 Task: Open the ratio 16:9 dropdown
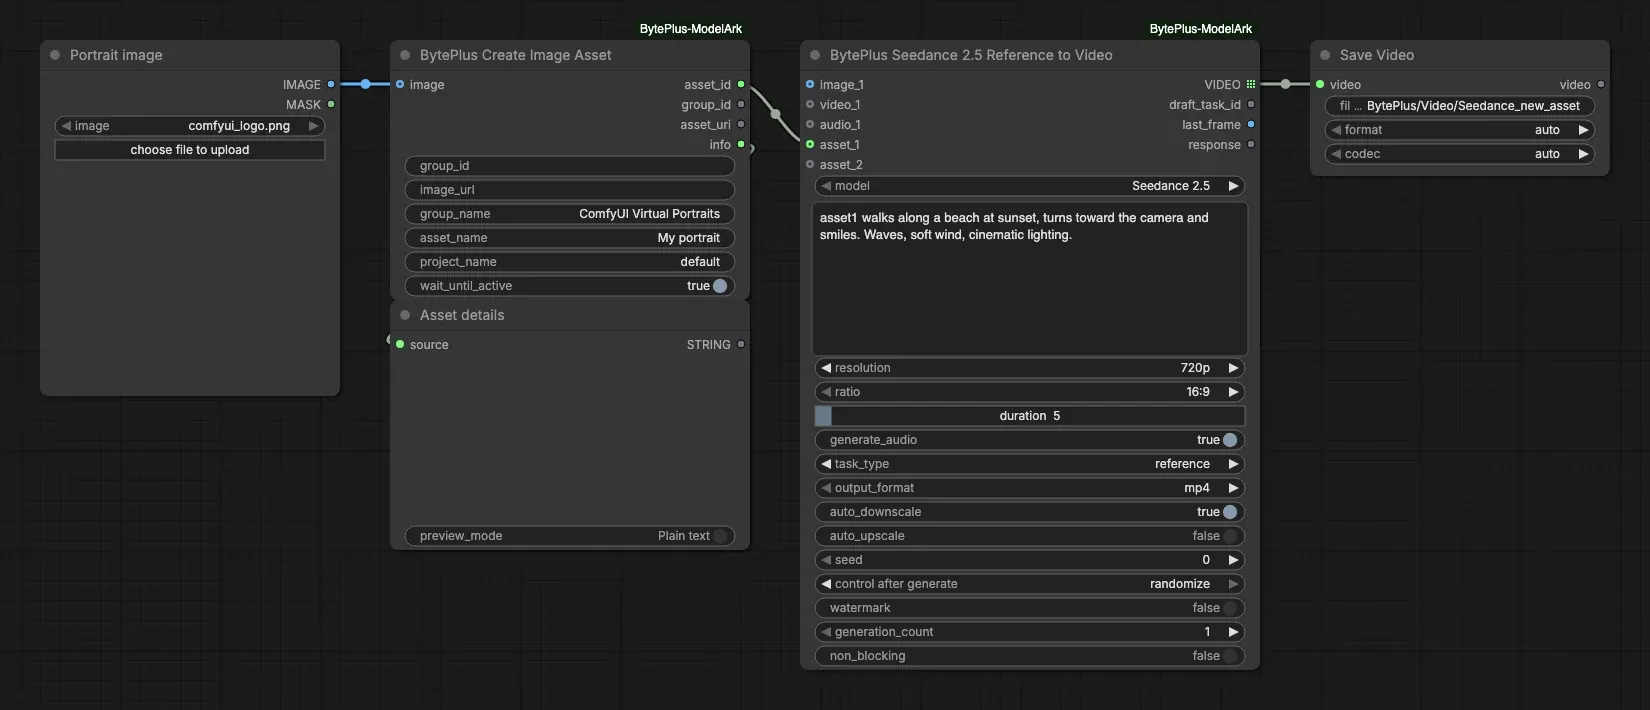(1030, 392)
